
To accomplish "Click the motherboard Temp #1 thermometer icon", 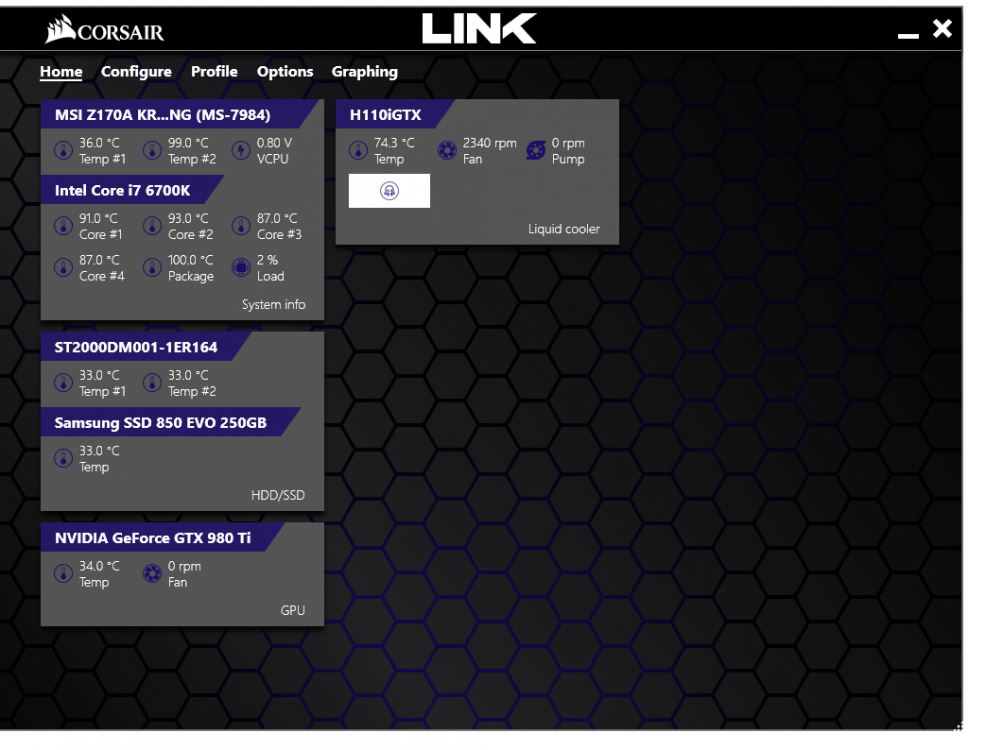I will coord(63,151).
